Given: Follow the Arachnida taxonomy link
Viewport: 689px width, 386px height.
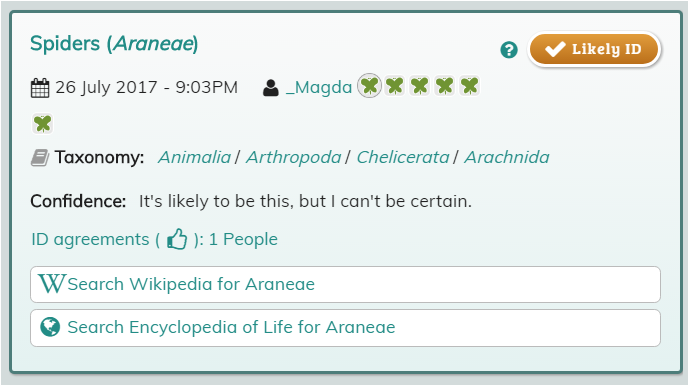Looking at the screenshot, I should tap(507, 157).
